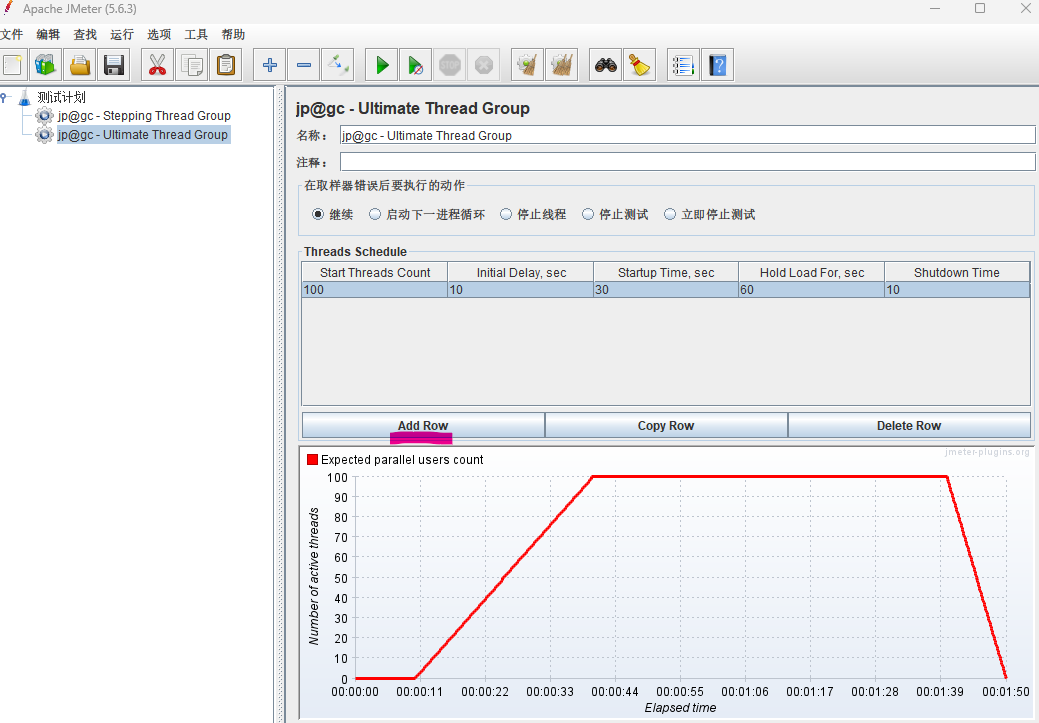
Task: Click the Copy Row button
Action: click(666, 425)
